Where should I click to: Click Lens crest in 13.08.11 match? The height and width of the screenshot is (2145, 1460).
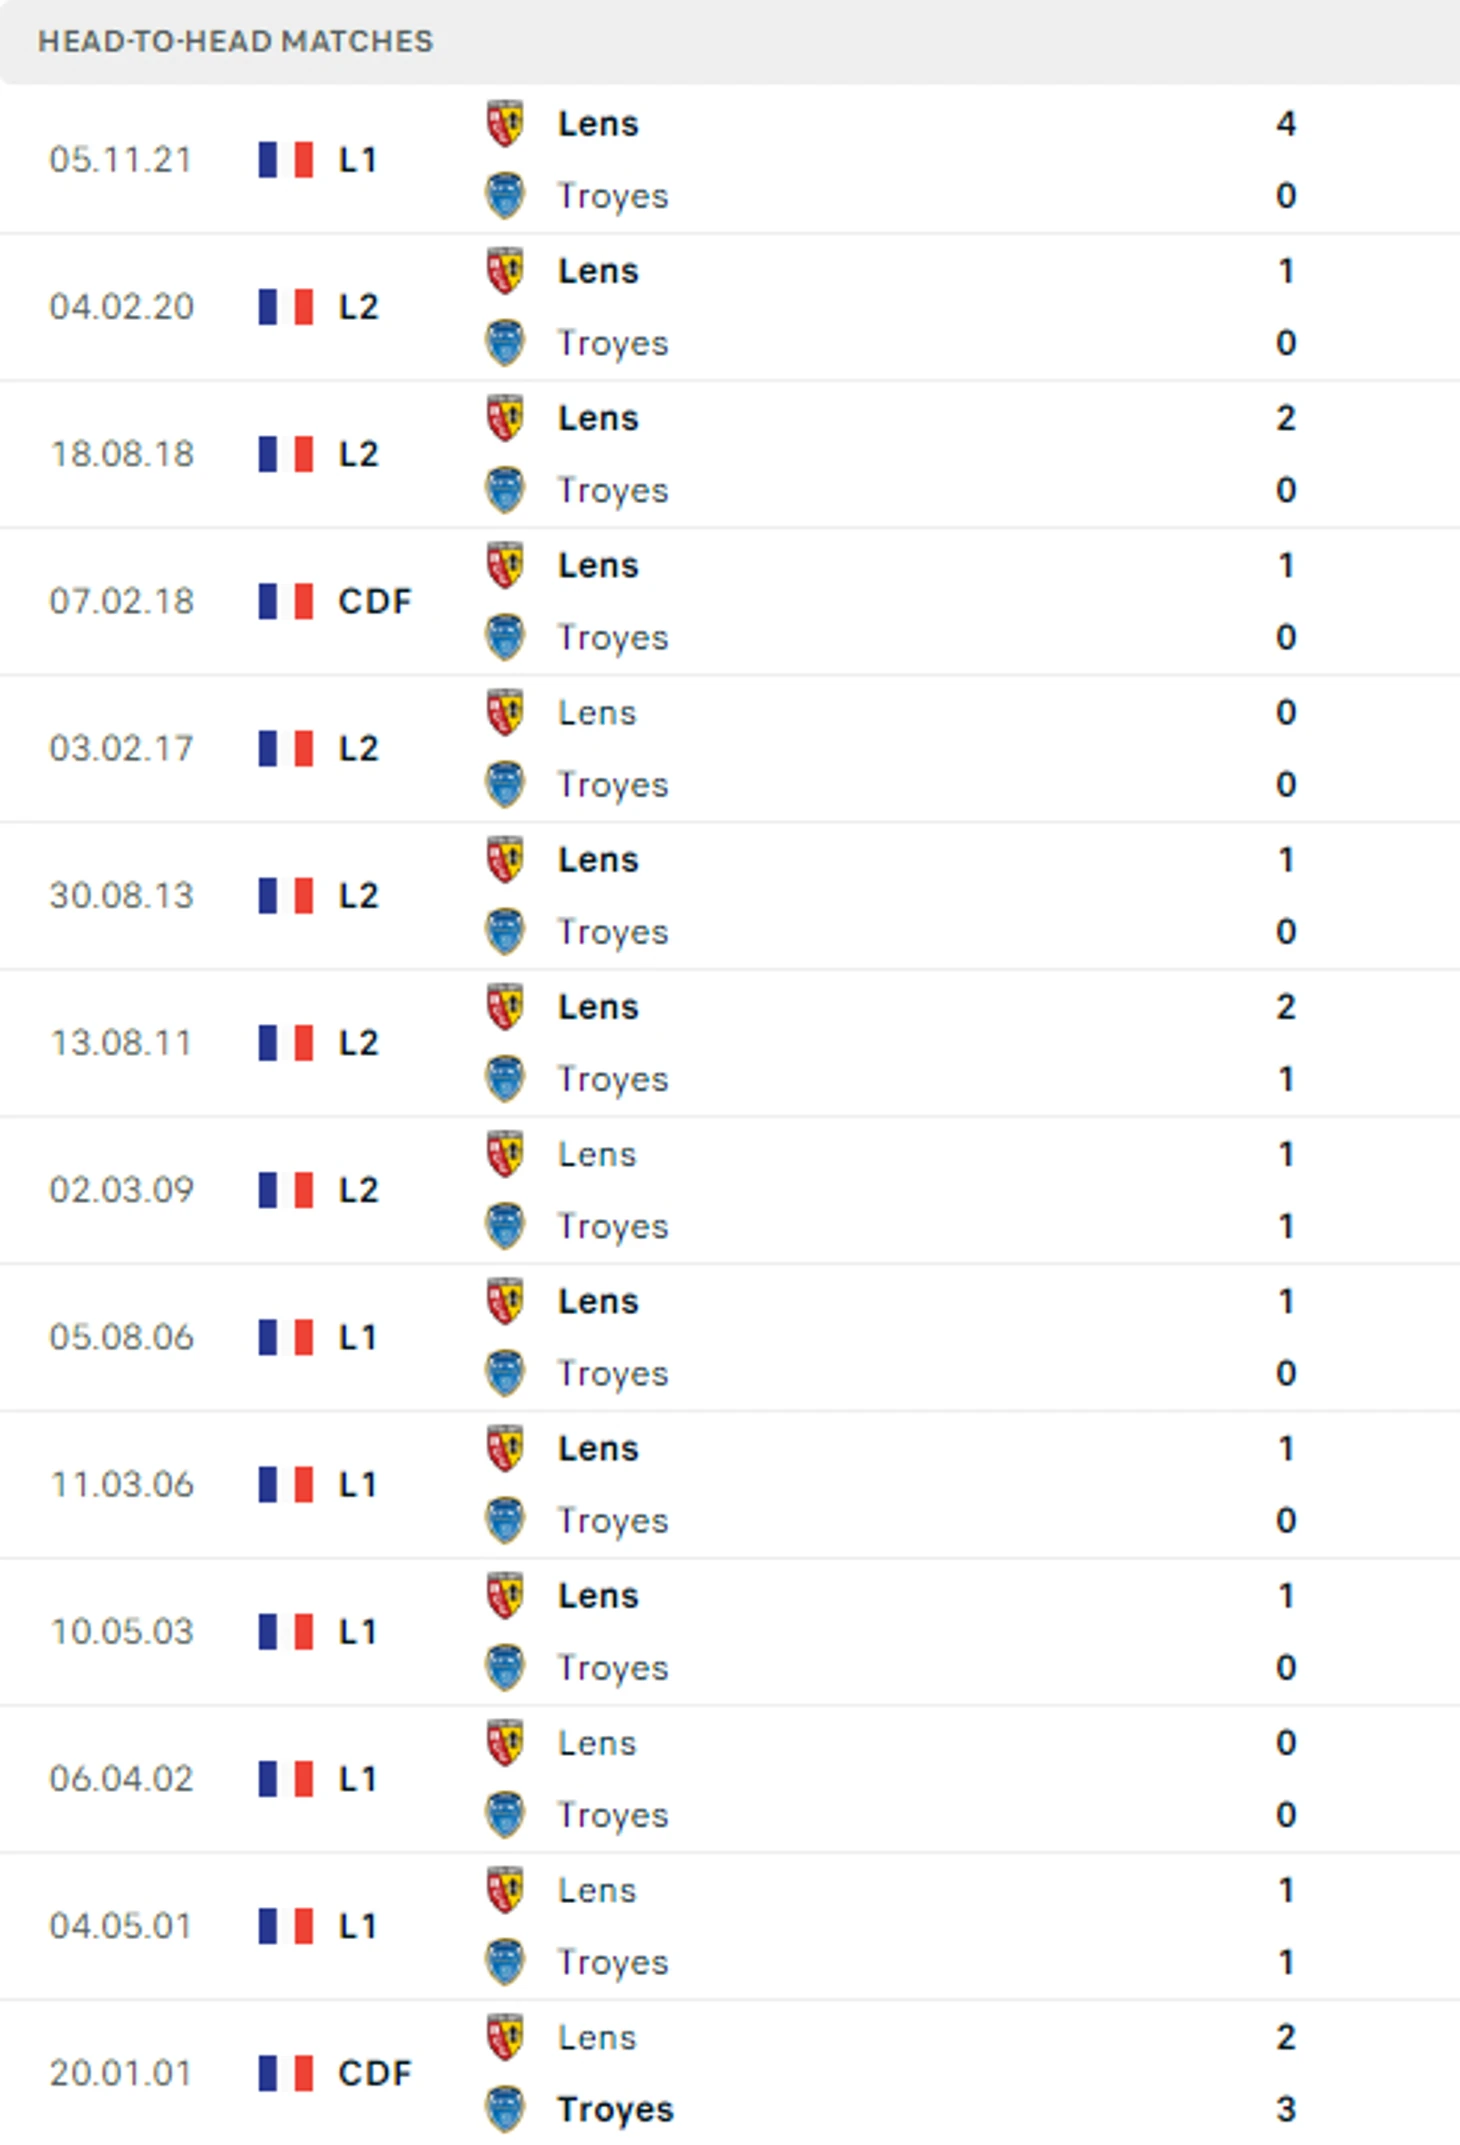coord(505,1007)
